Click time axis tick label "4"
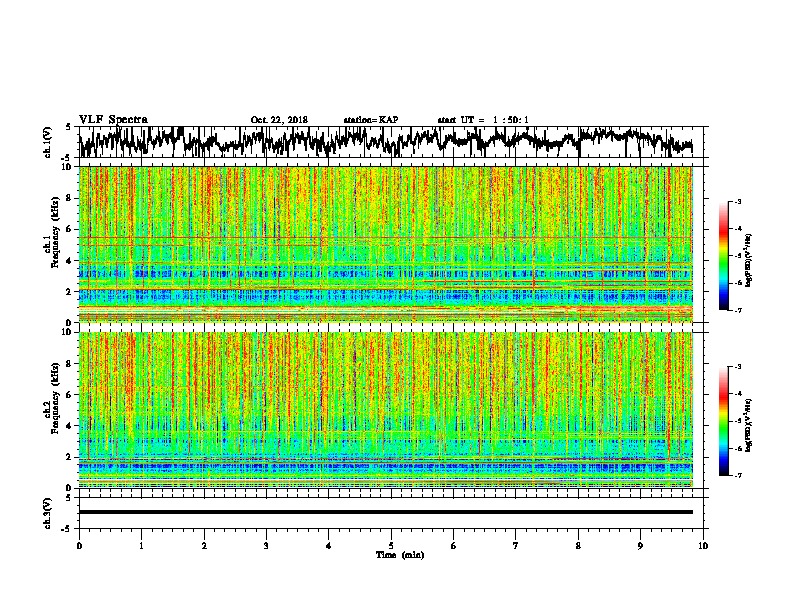Image resolution: width=792 pixels, height=612 pixels. coord(328,546)
